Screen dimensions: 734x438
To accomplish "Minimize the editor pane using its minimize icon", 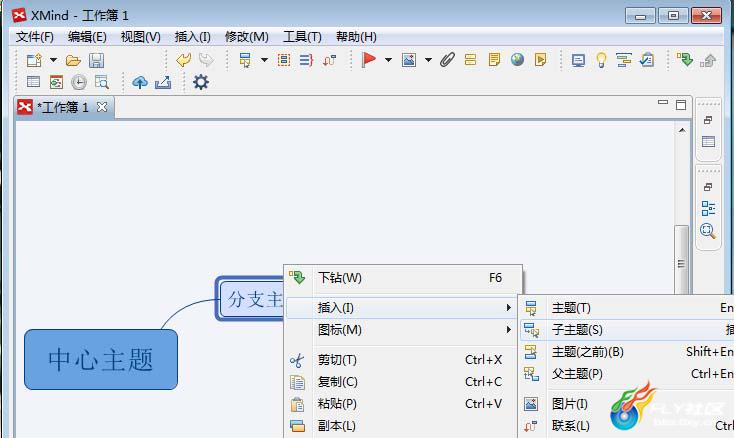I will point(663,102).
